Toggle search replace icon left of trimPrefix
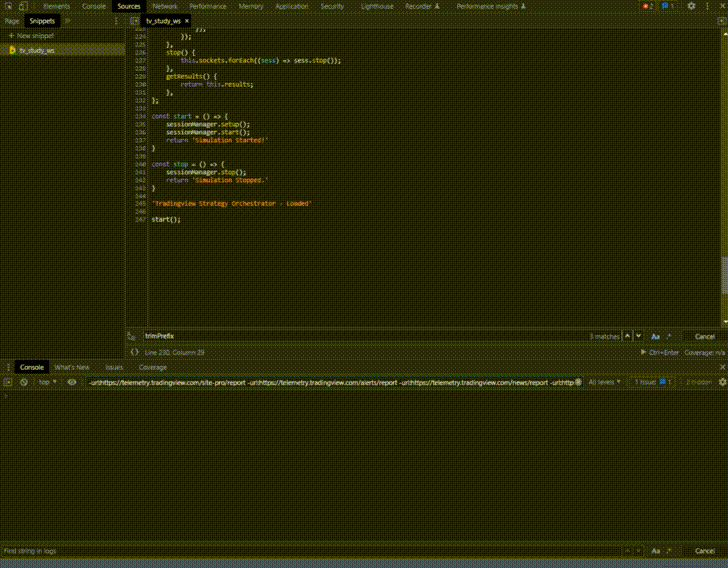 click(x=131, y=336)
